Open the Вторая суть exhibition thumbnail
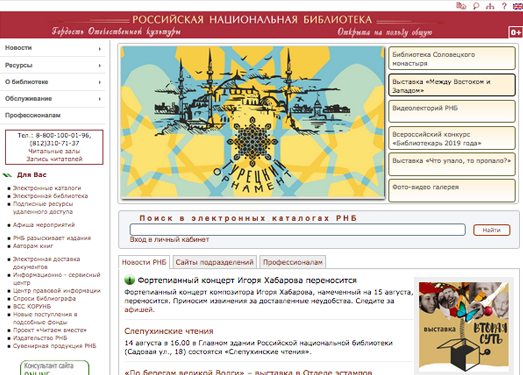 464,327
